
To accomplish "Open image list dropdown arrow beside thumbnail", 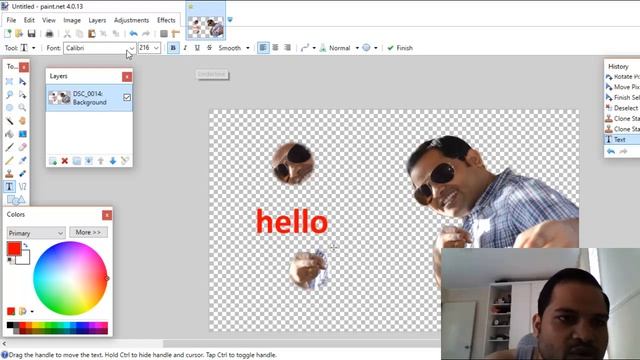I will tap(230, 20).
